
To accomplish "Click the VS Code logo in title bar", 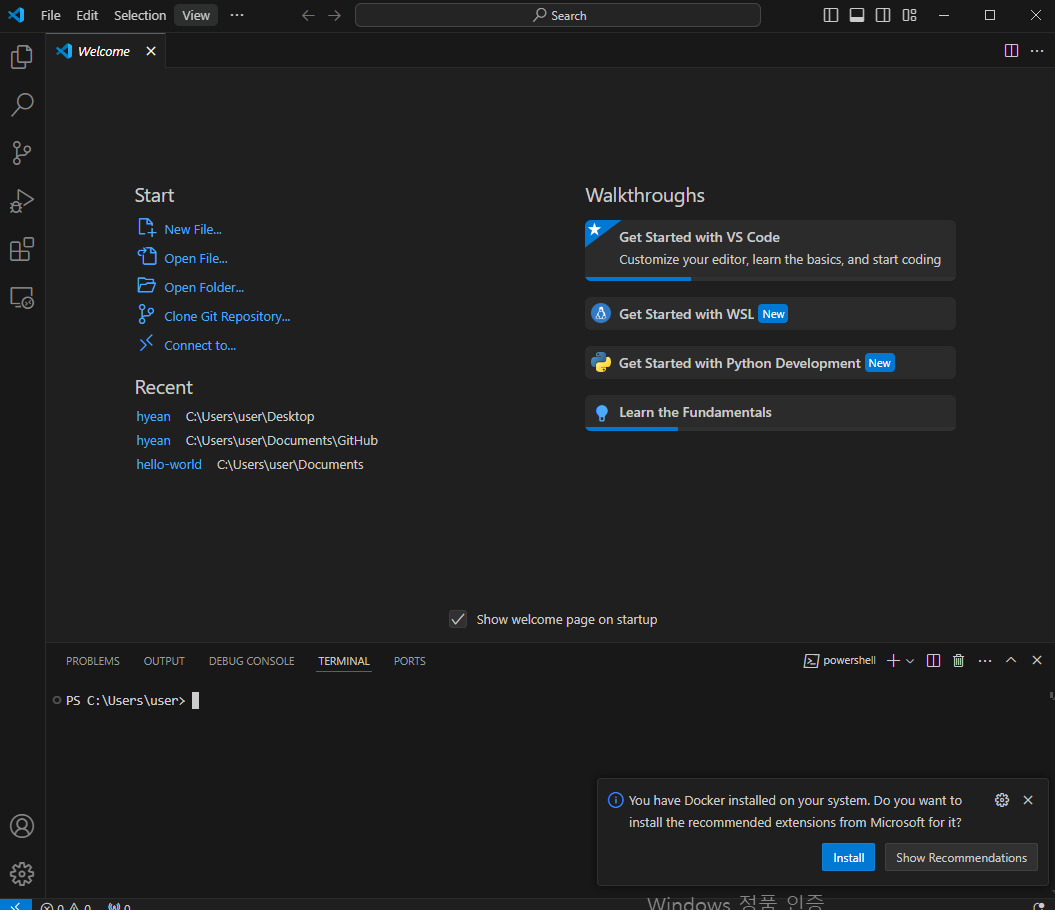I will 16,15.
